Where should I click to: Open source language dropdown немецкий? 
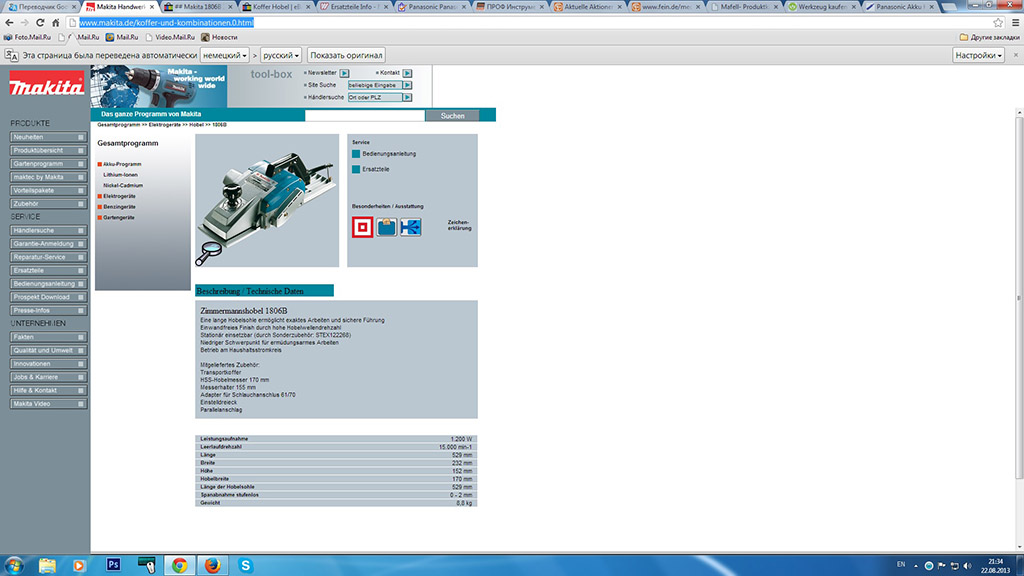225,56
